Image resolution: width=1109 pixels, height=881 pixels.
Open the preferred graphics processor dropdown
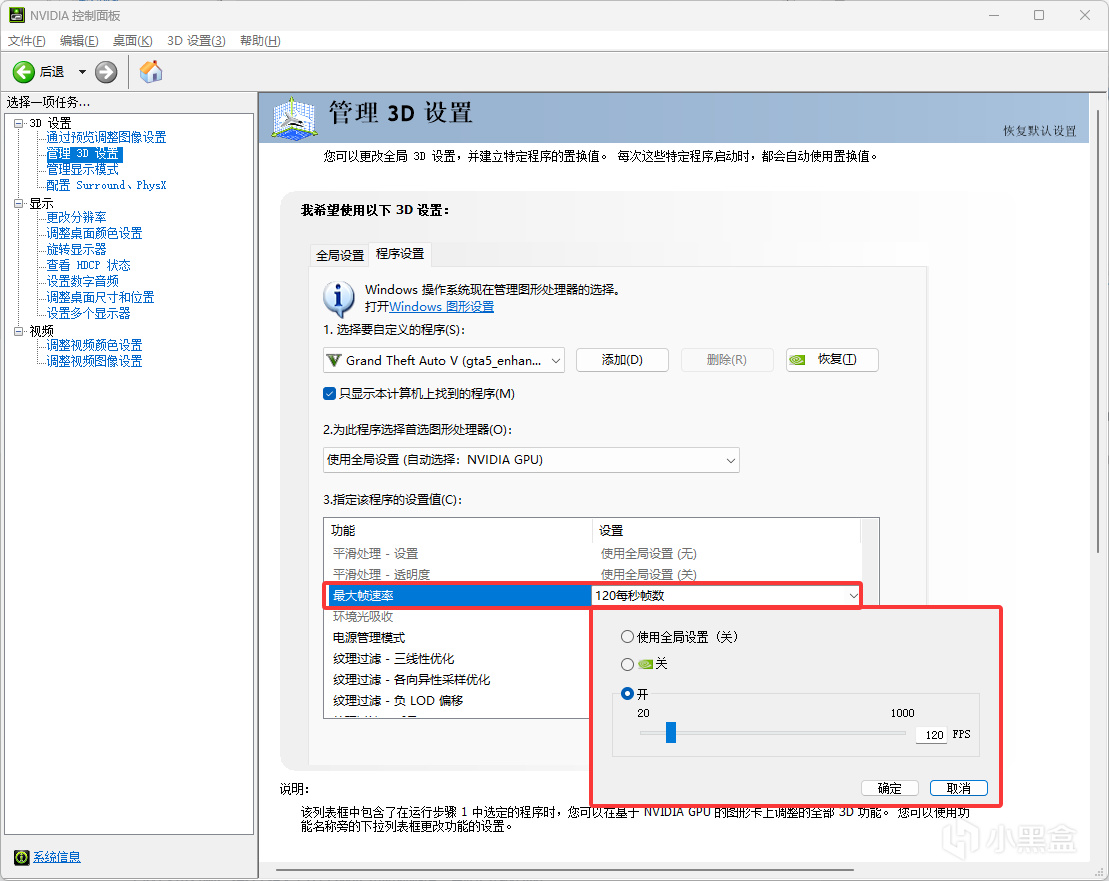pos(531,460)
